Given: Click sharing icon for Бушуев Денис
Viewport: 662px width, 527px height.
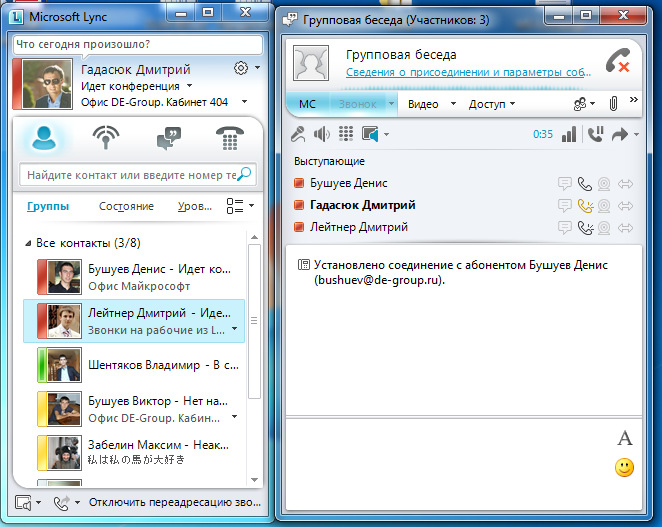Looking at the screenshot, I should point(625,184).
